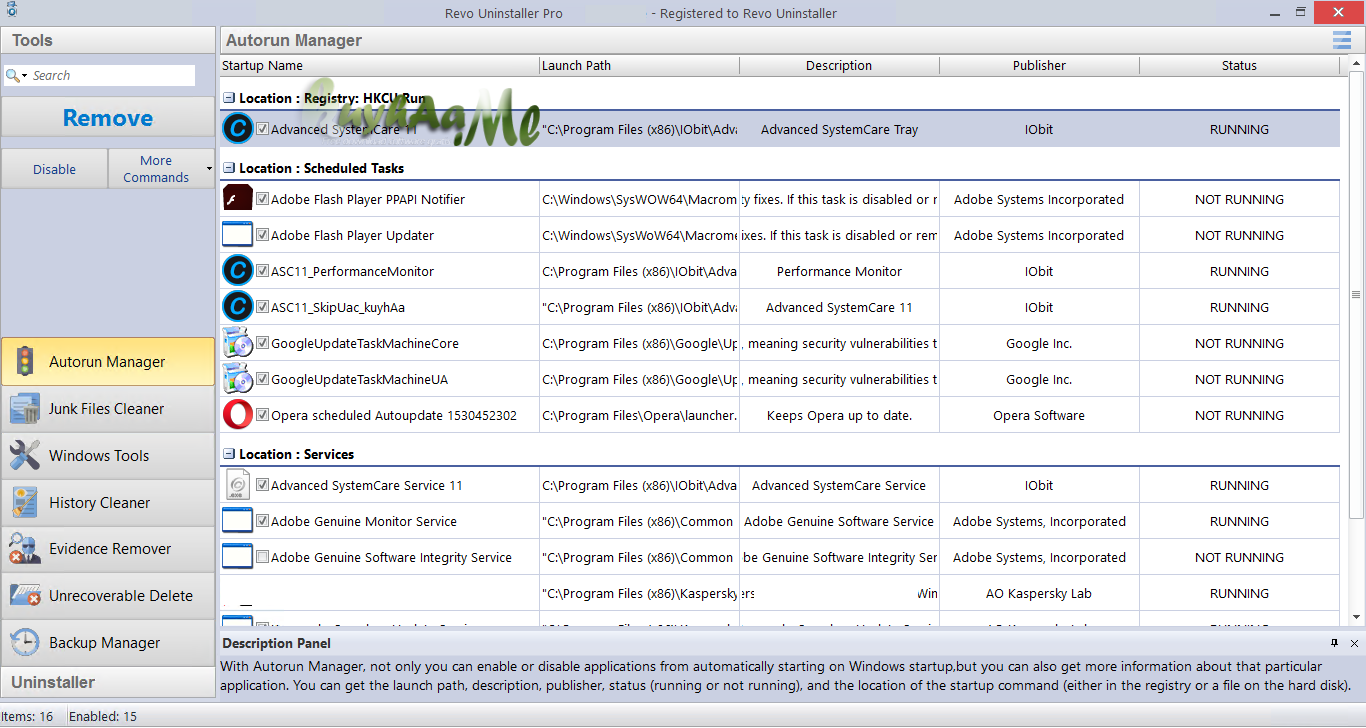Click the ASC11_SkipUac_kuyhAa icon

pos(237,307)
